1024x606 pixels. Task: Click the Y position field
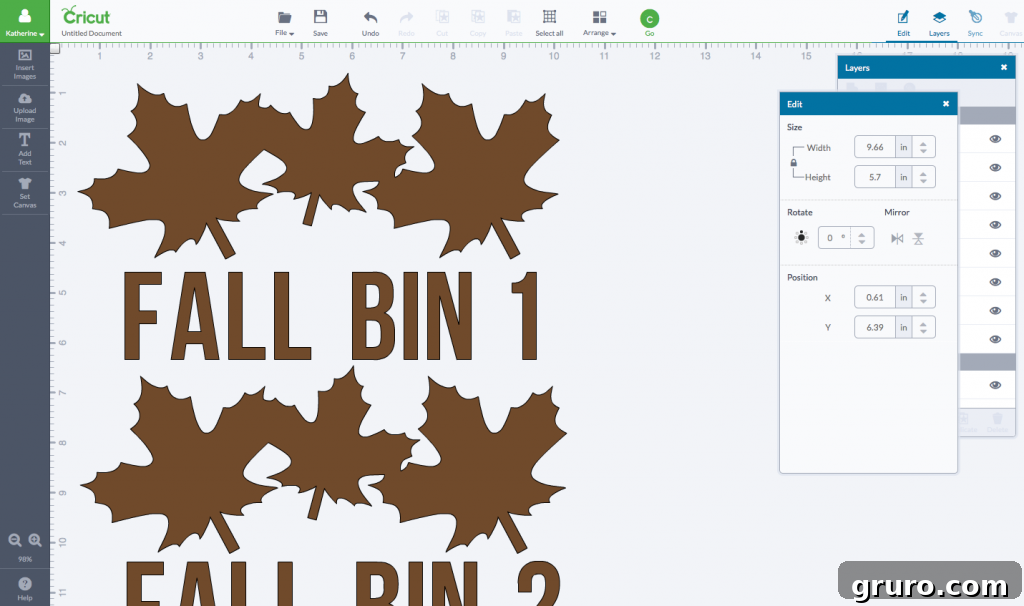(874, 327)
